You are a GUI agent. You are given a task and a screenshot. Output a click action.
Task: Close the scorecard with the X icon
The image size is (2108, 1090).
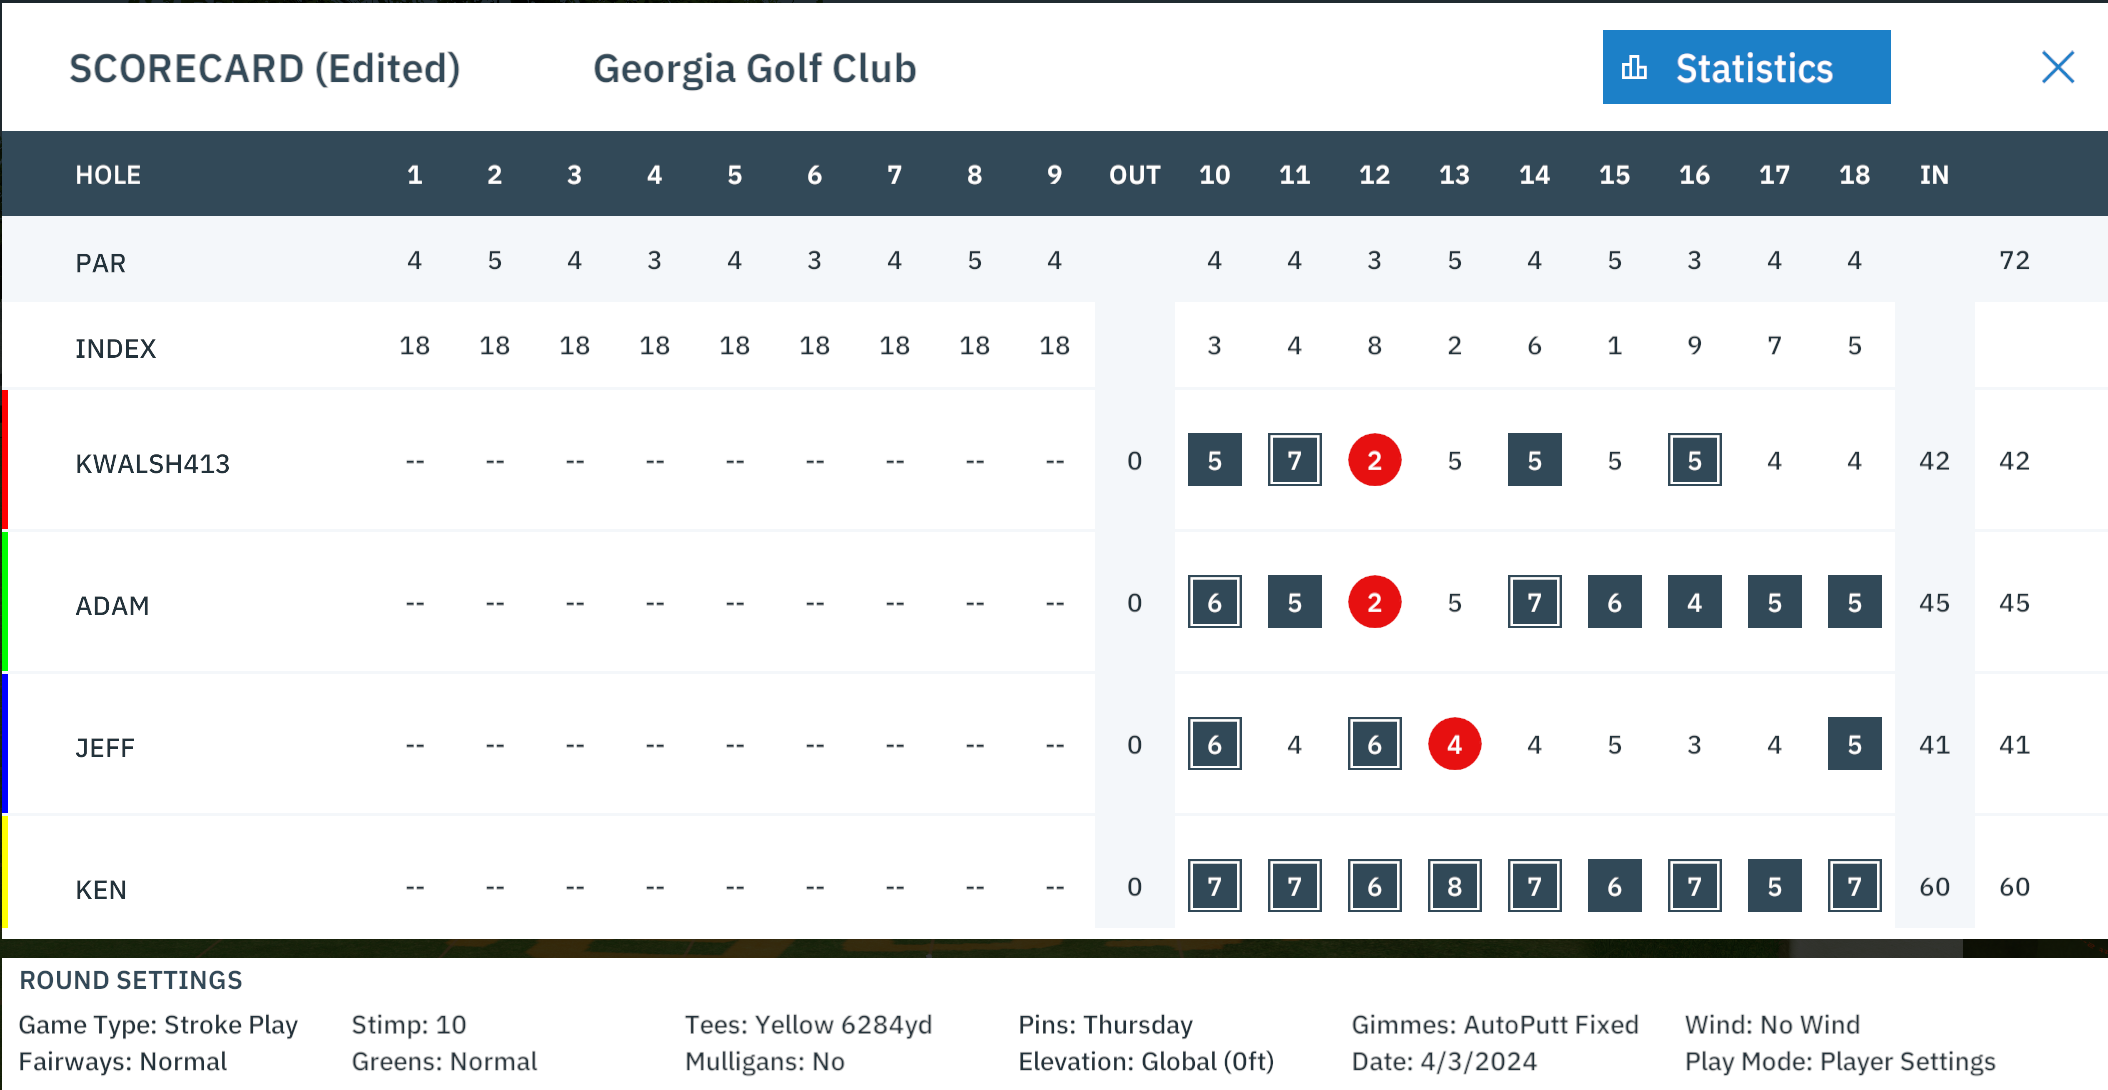pos(2057,67)
